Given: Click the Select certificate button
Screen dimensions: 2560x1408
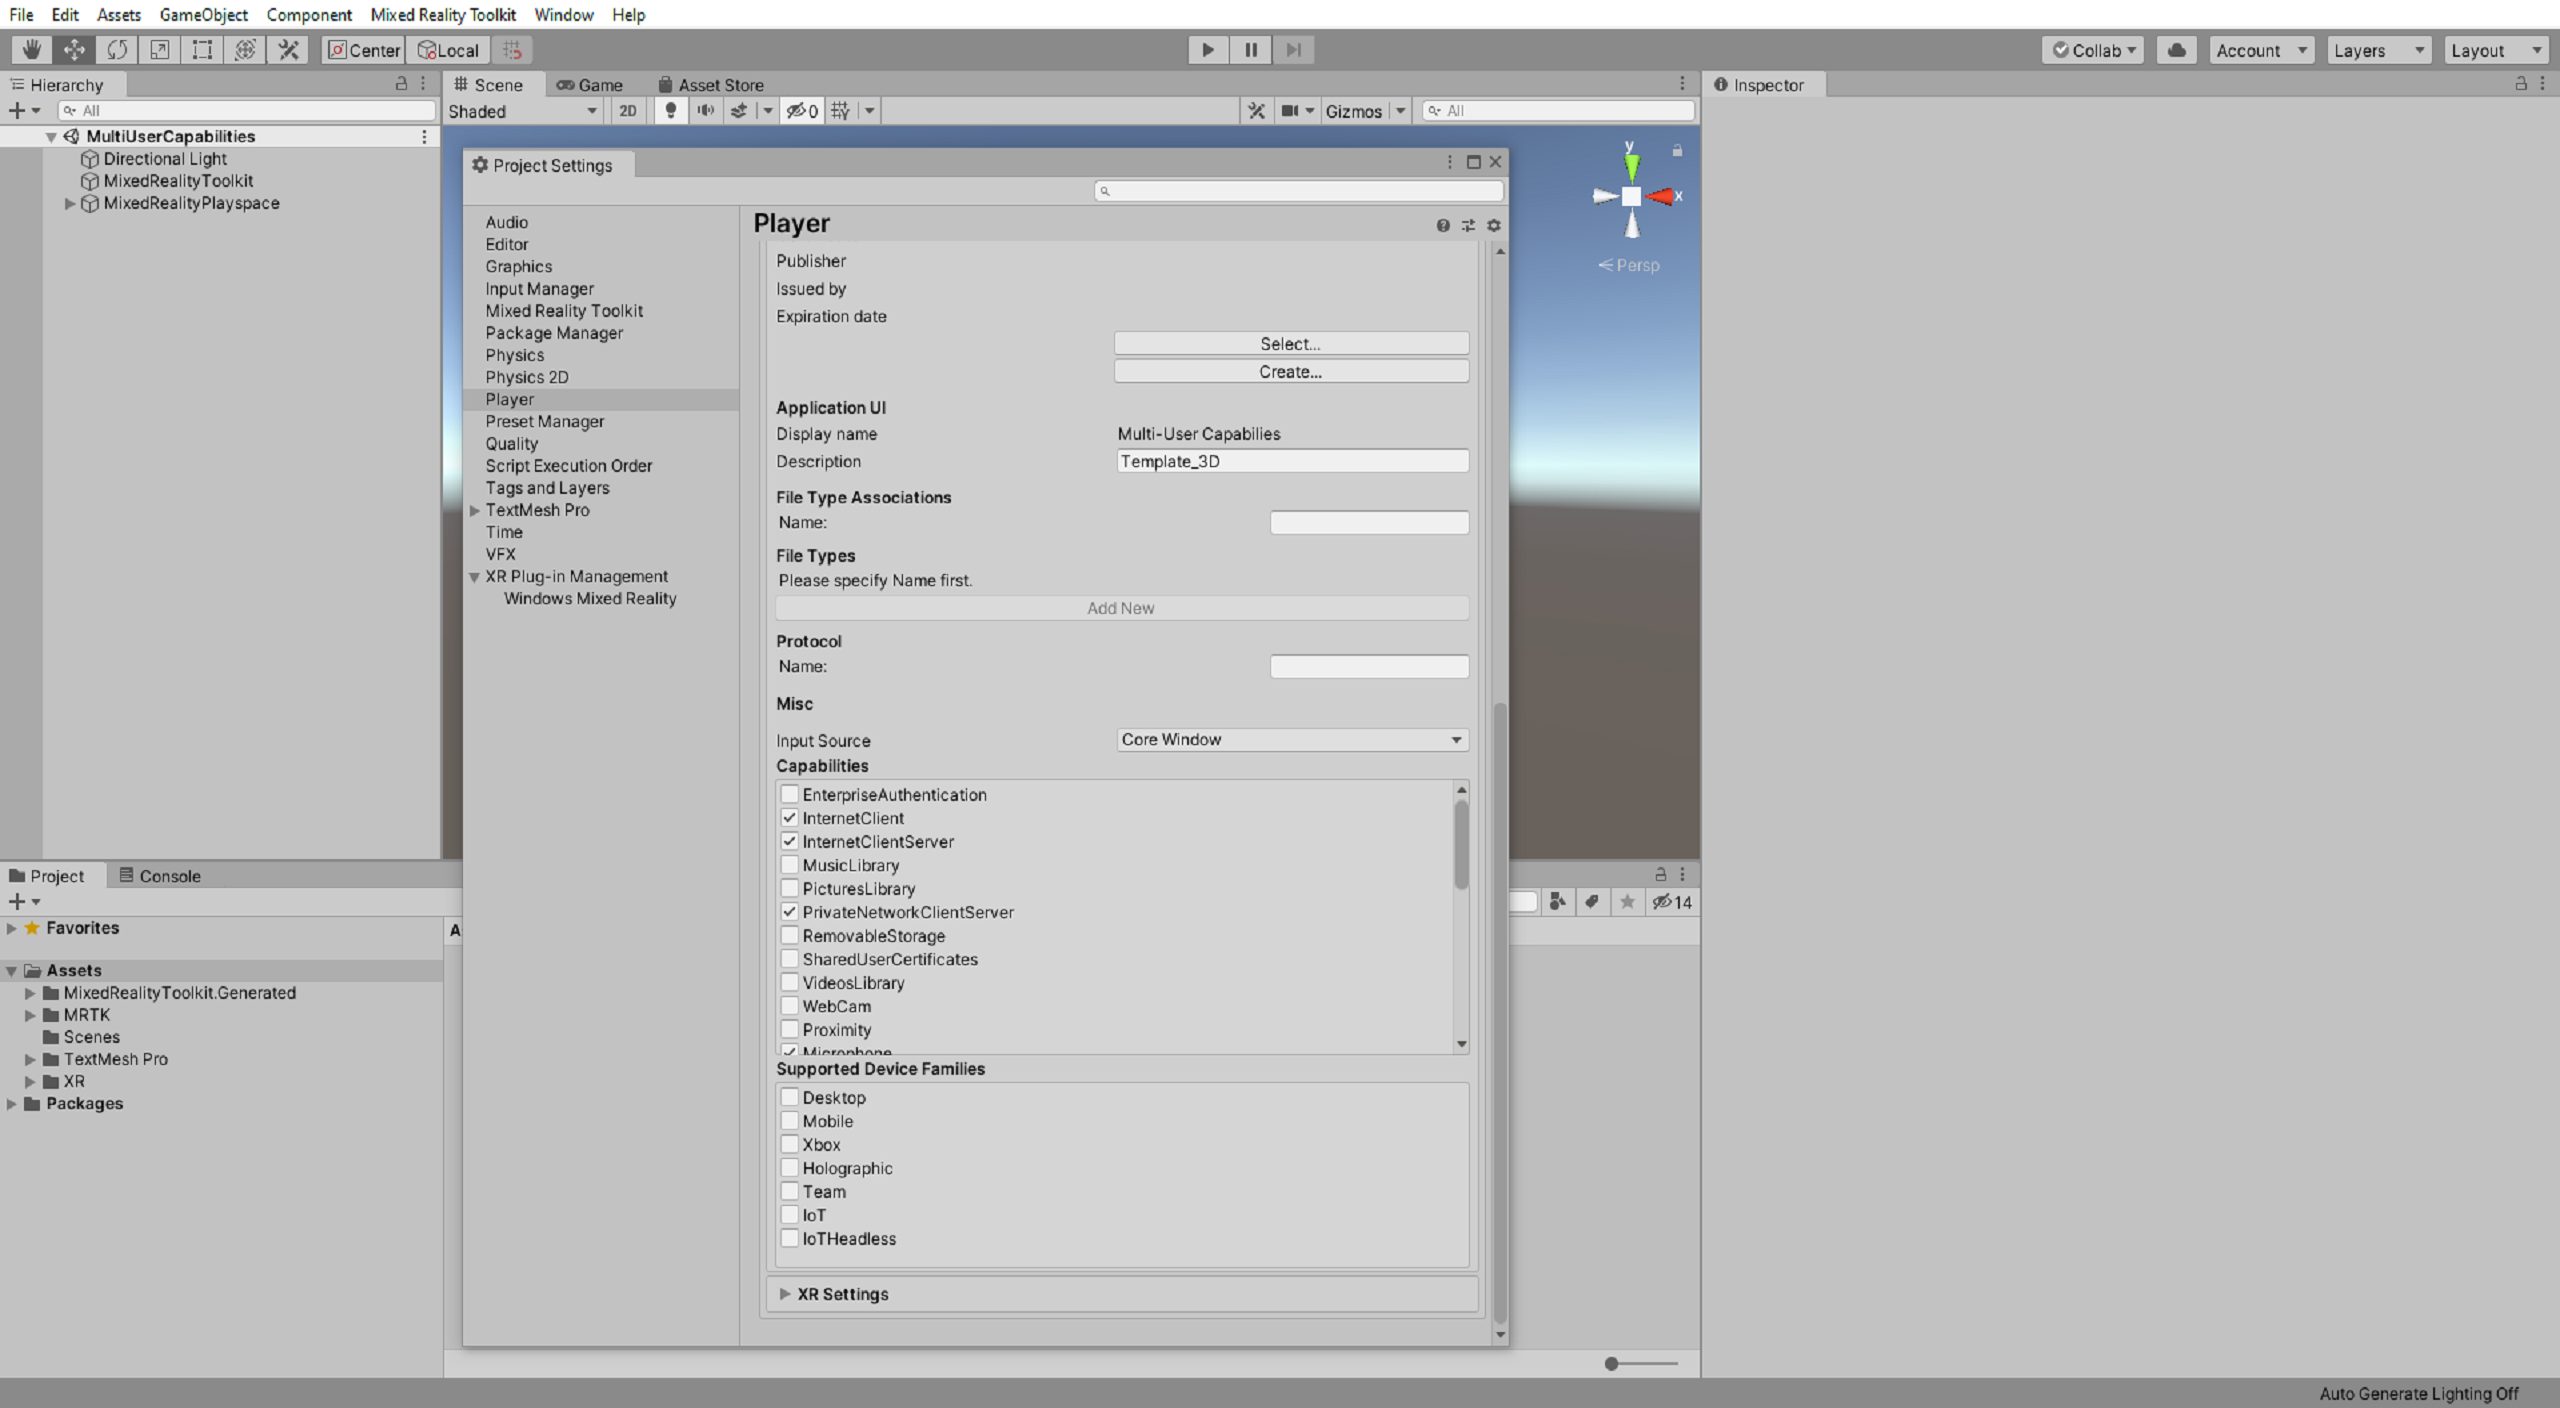Looking at the screenshot, I should [1290, 342].
